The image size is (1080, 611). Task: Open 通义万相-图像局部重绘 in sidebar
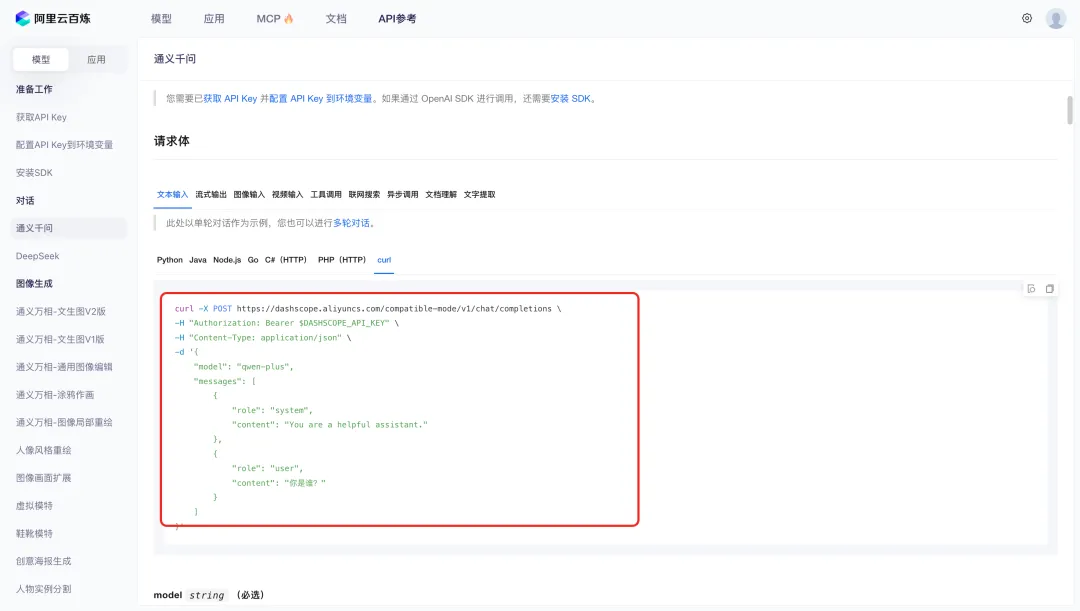[x=64, y=422]
